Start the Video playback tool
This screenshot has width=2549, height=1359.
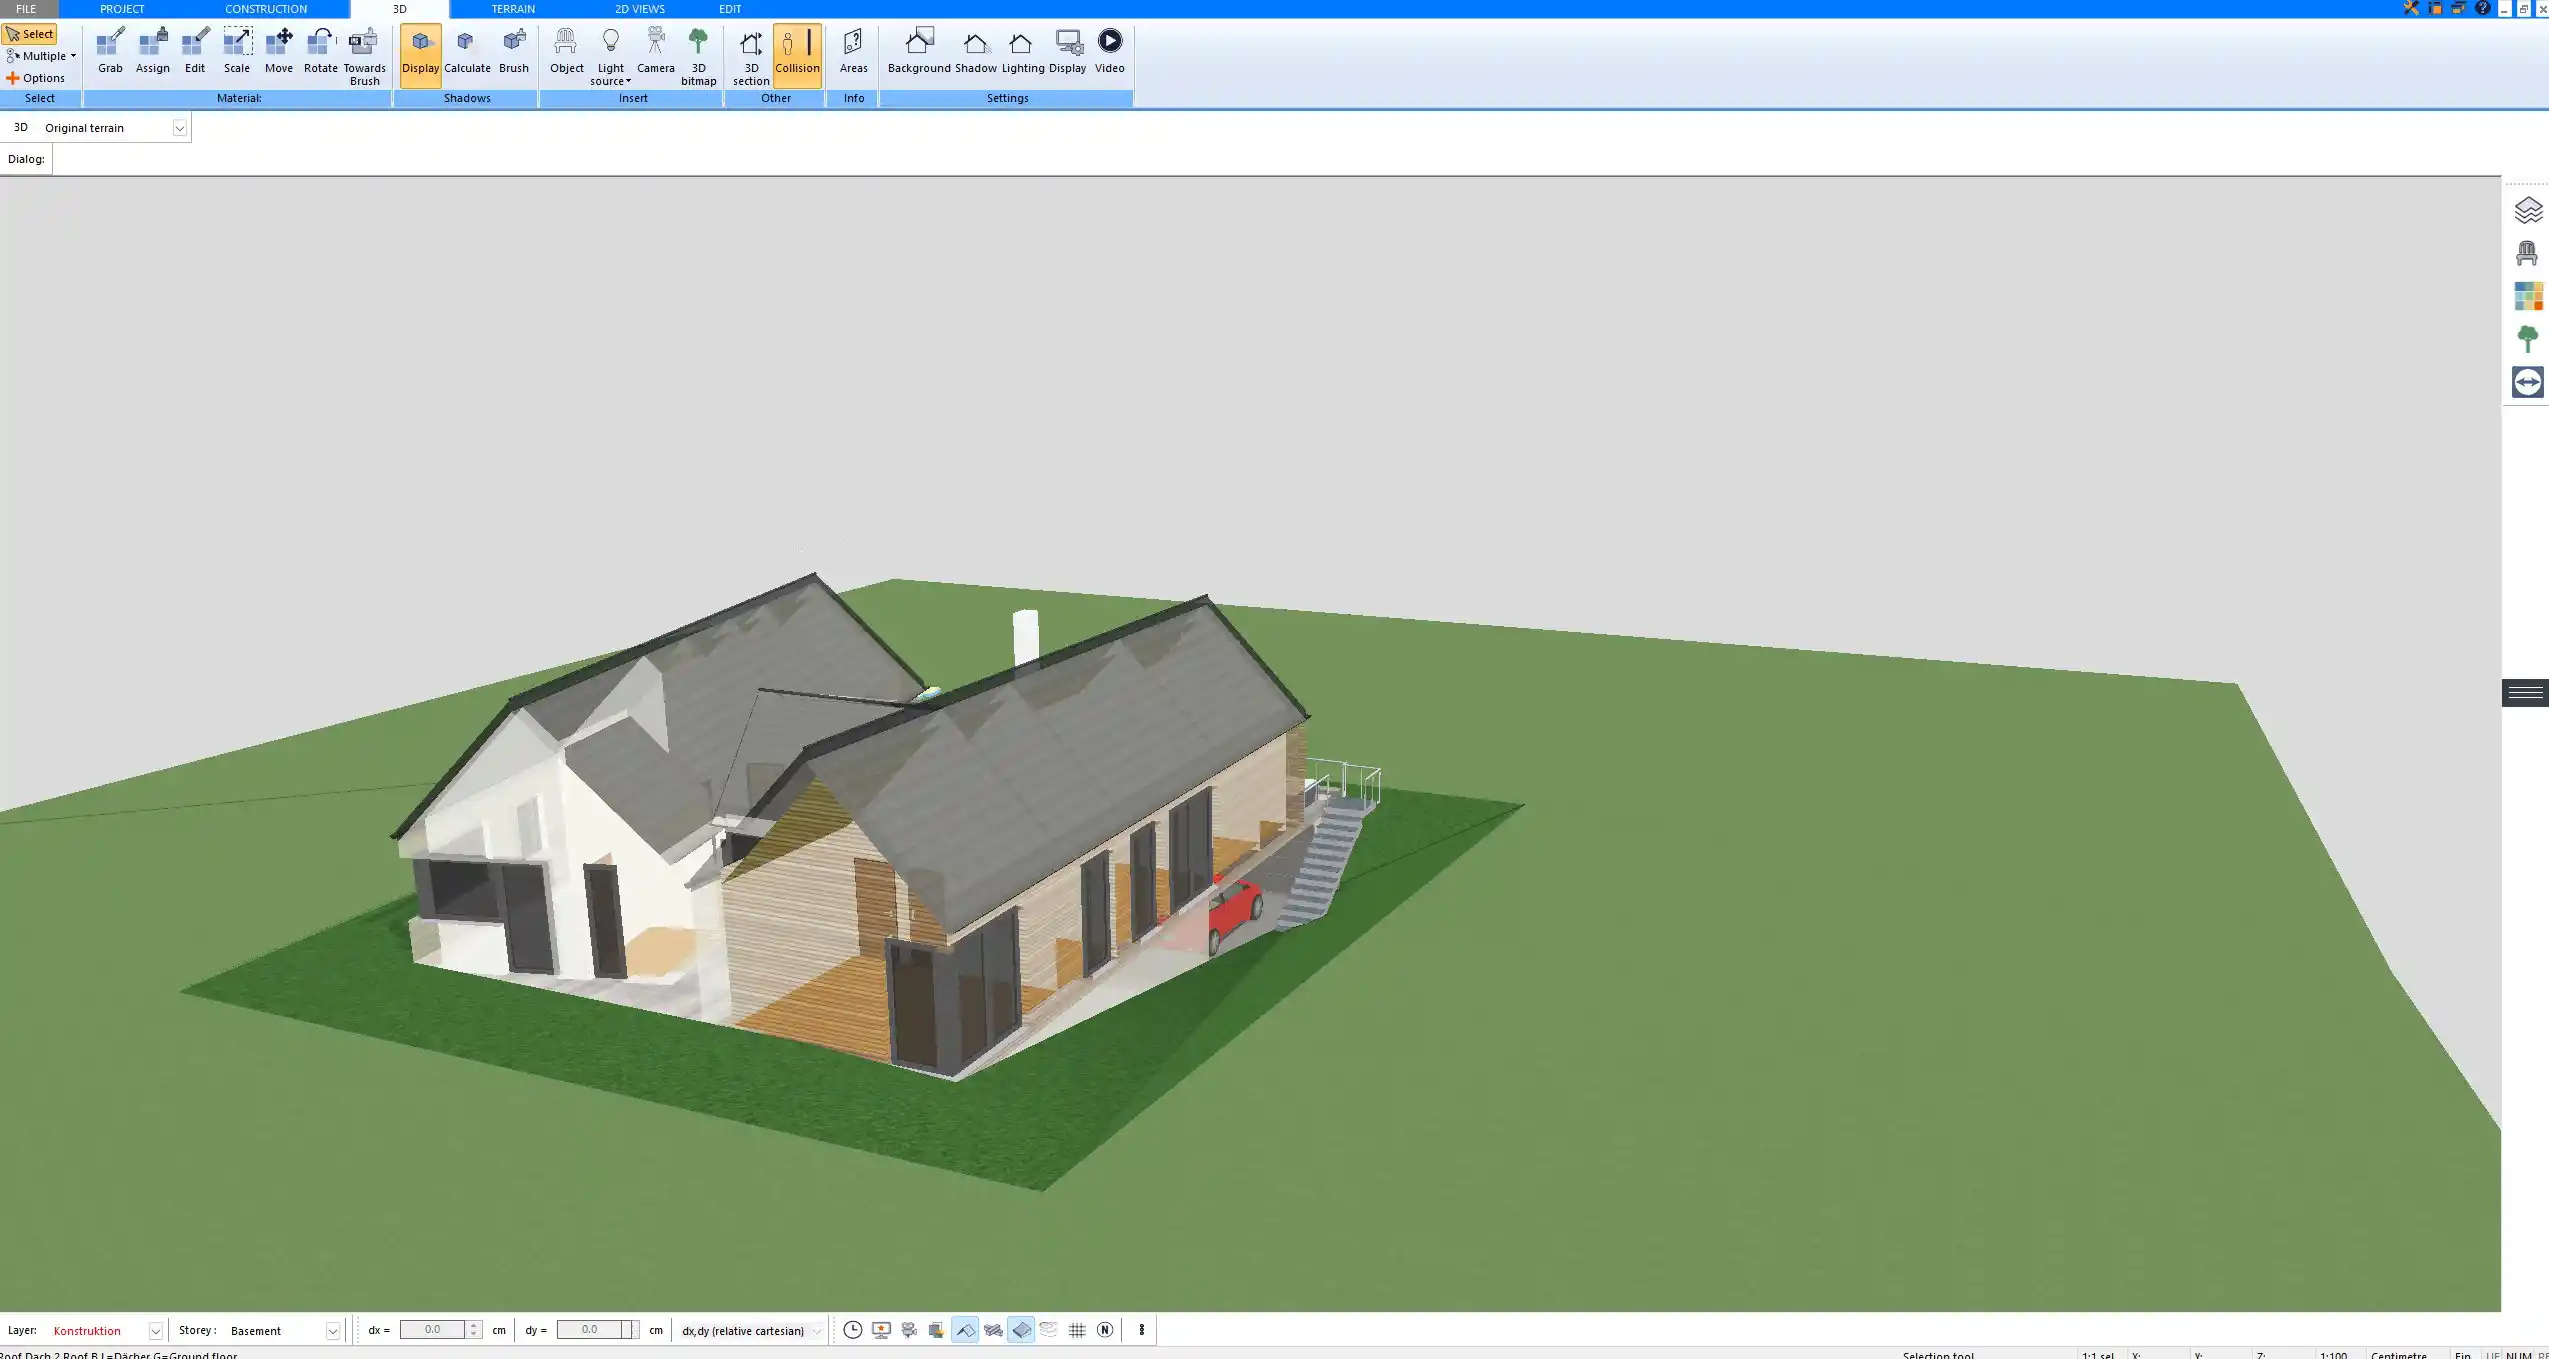[1110, 51]
